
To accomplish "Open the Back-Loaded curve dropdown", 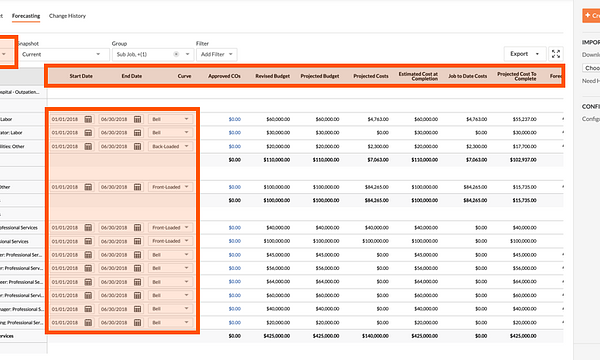I will tap(170, 147).
